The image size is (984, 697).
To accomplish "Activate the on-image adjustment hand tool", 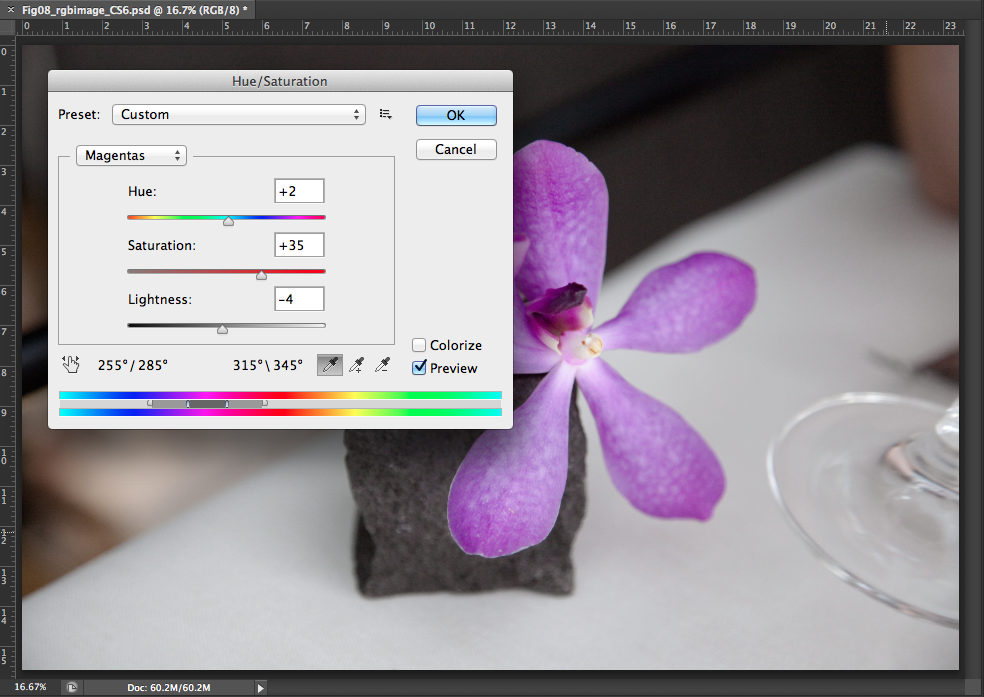I will click(x=69, y=365).
